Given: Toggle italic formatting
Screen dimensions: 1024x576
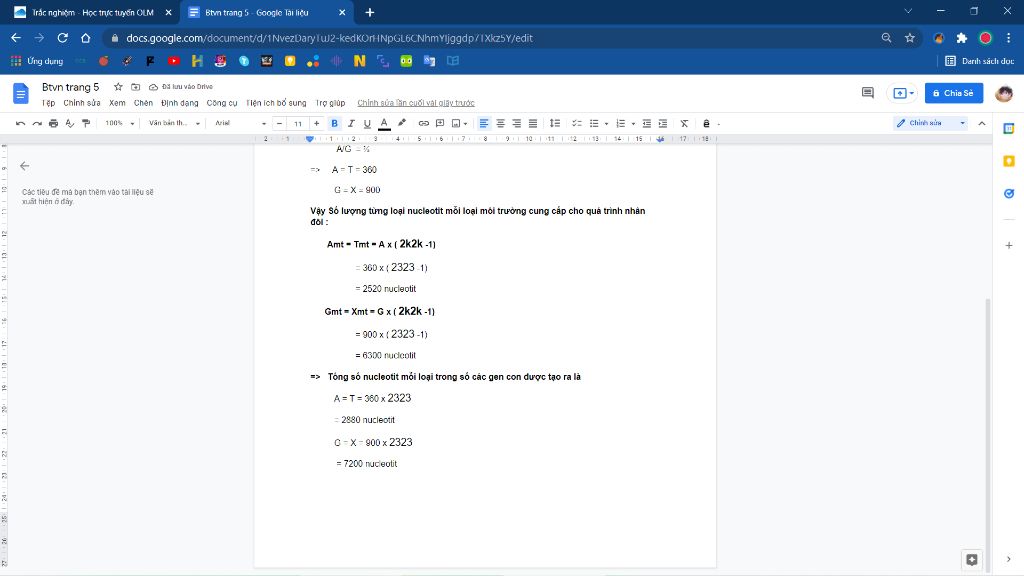Looking at the screenshot, I should pos(351,123).
